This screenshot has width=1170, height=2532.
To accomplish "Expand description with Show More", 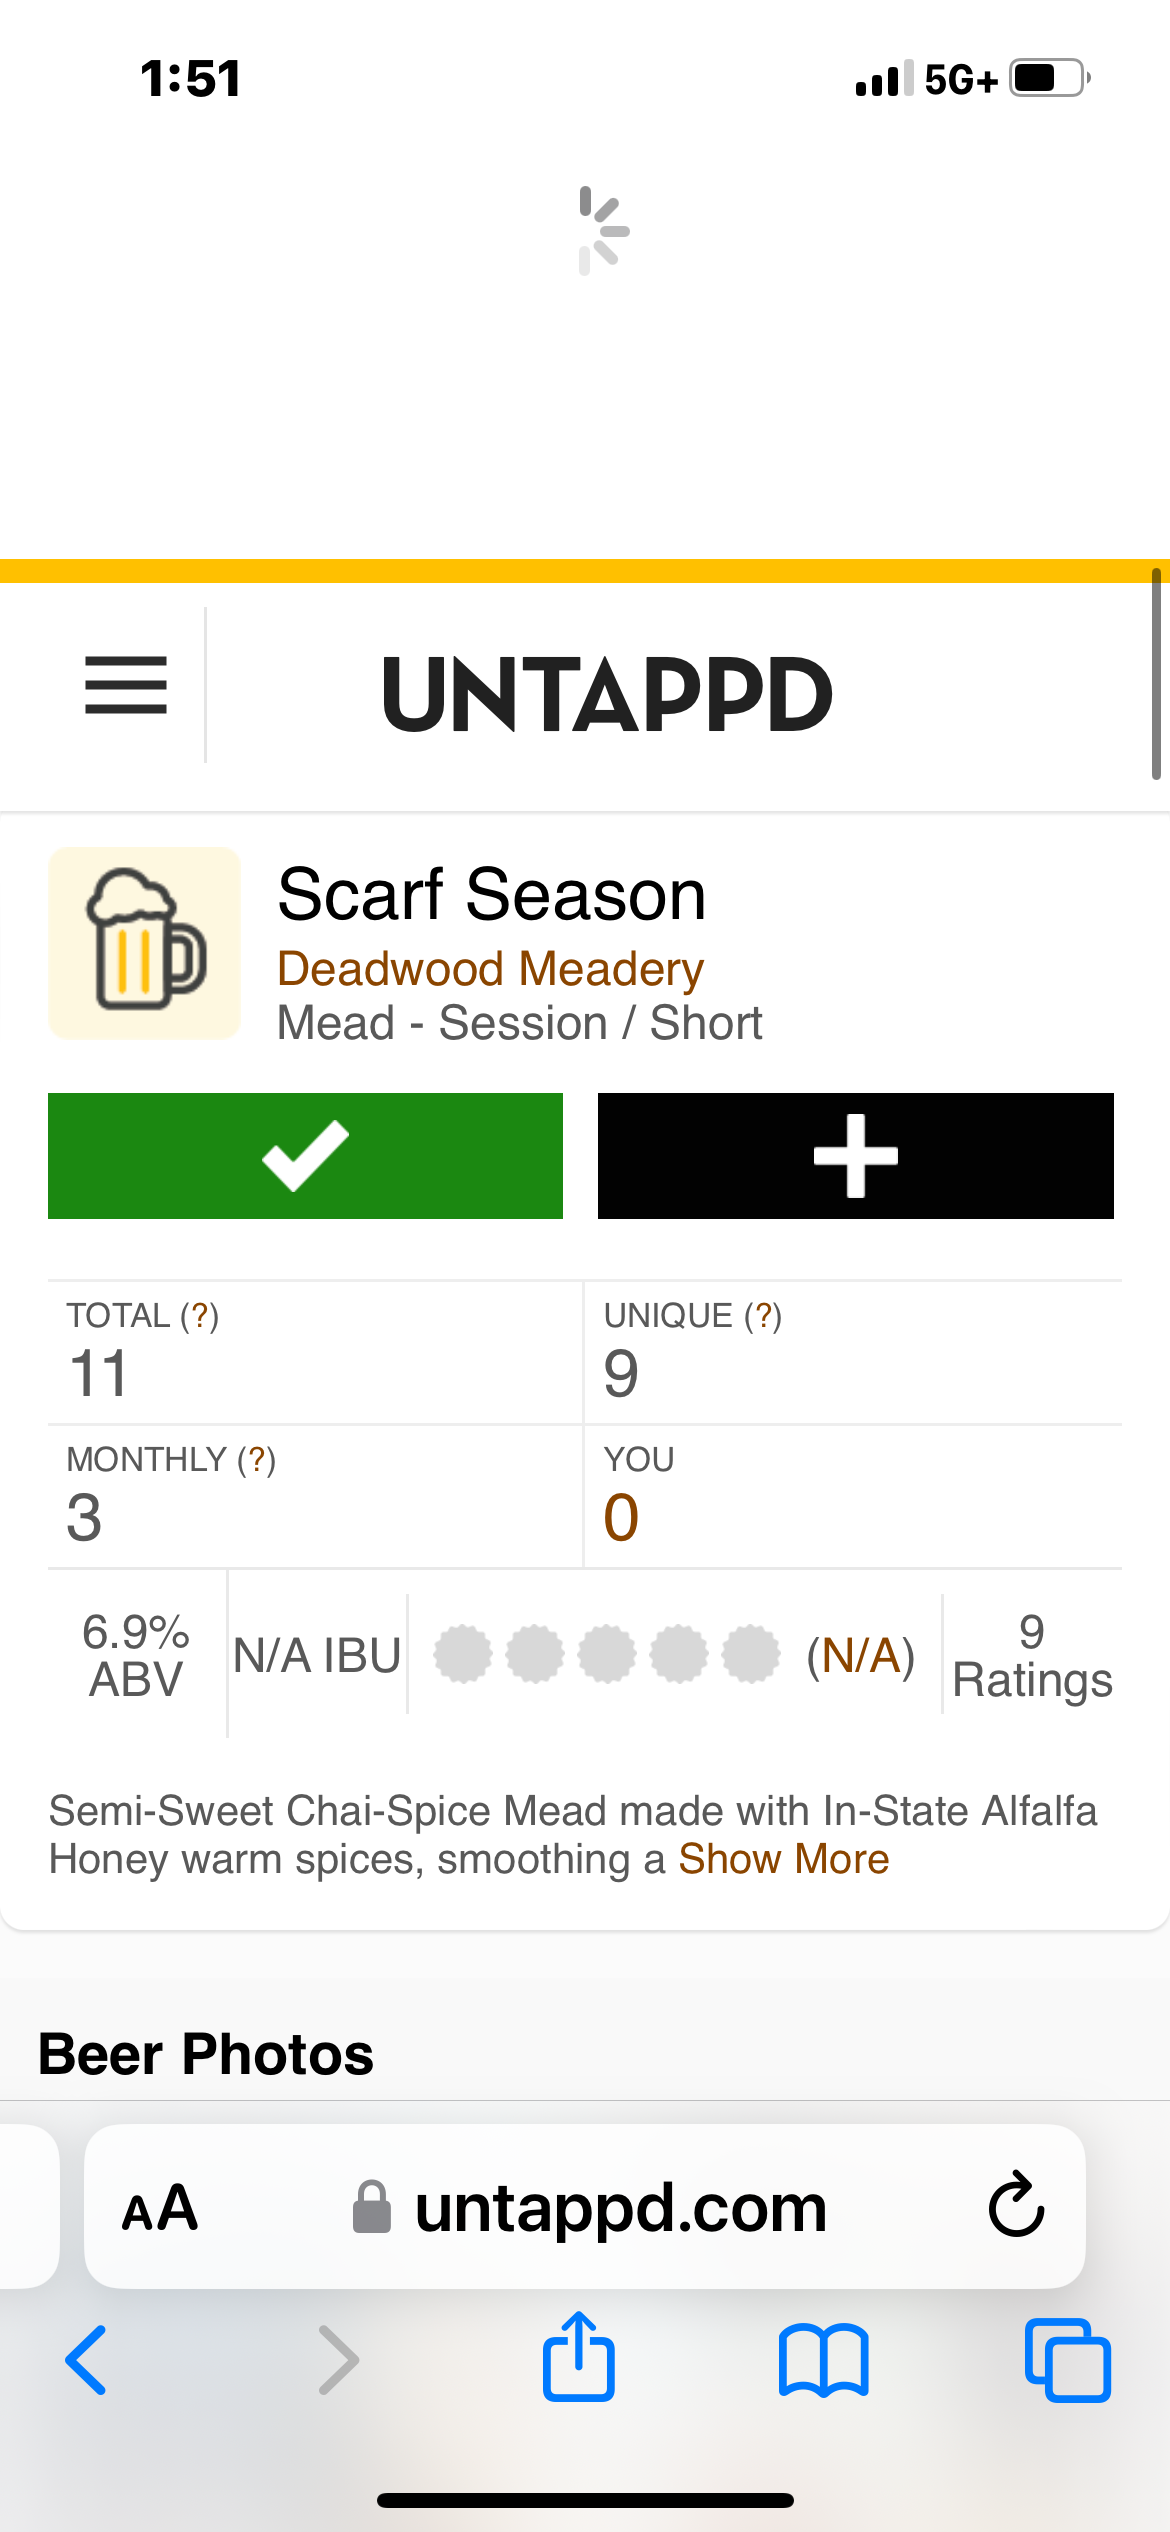I will point(783,1860).
